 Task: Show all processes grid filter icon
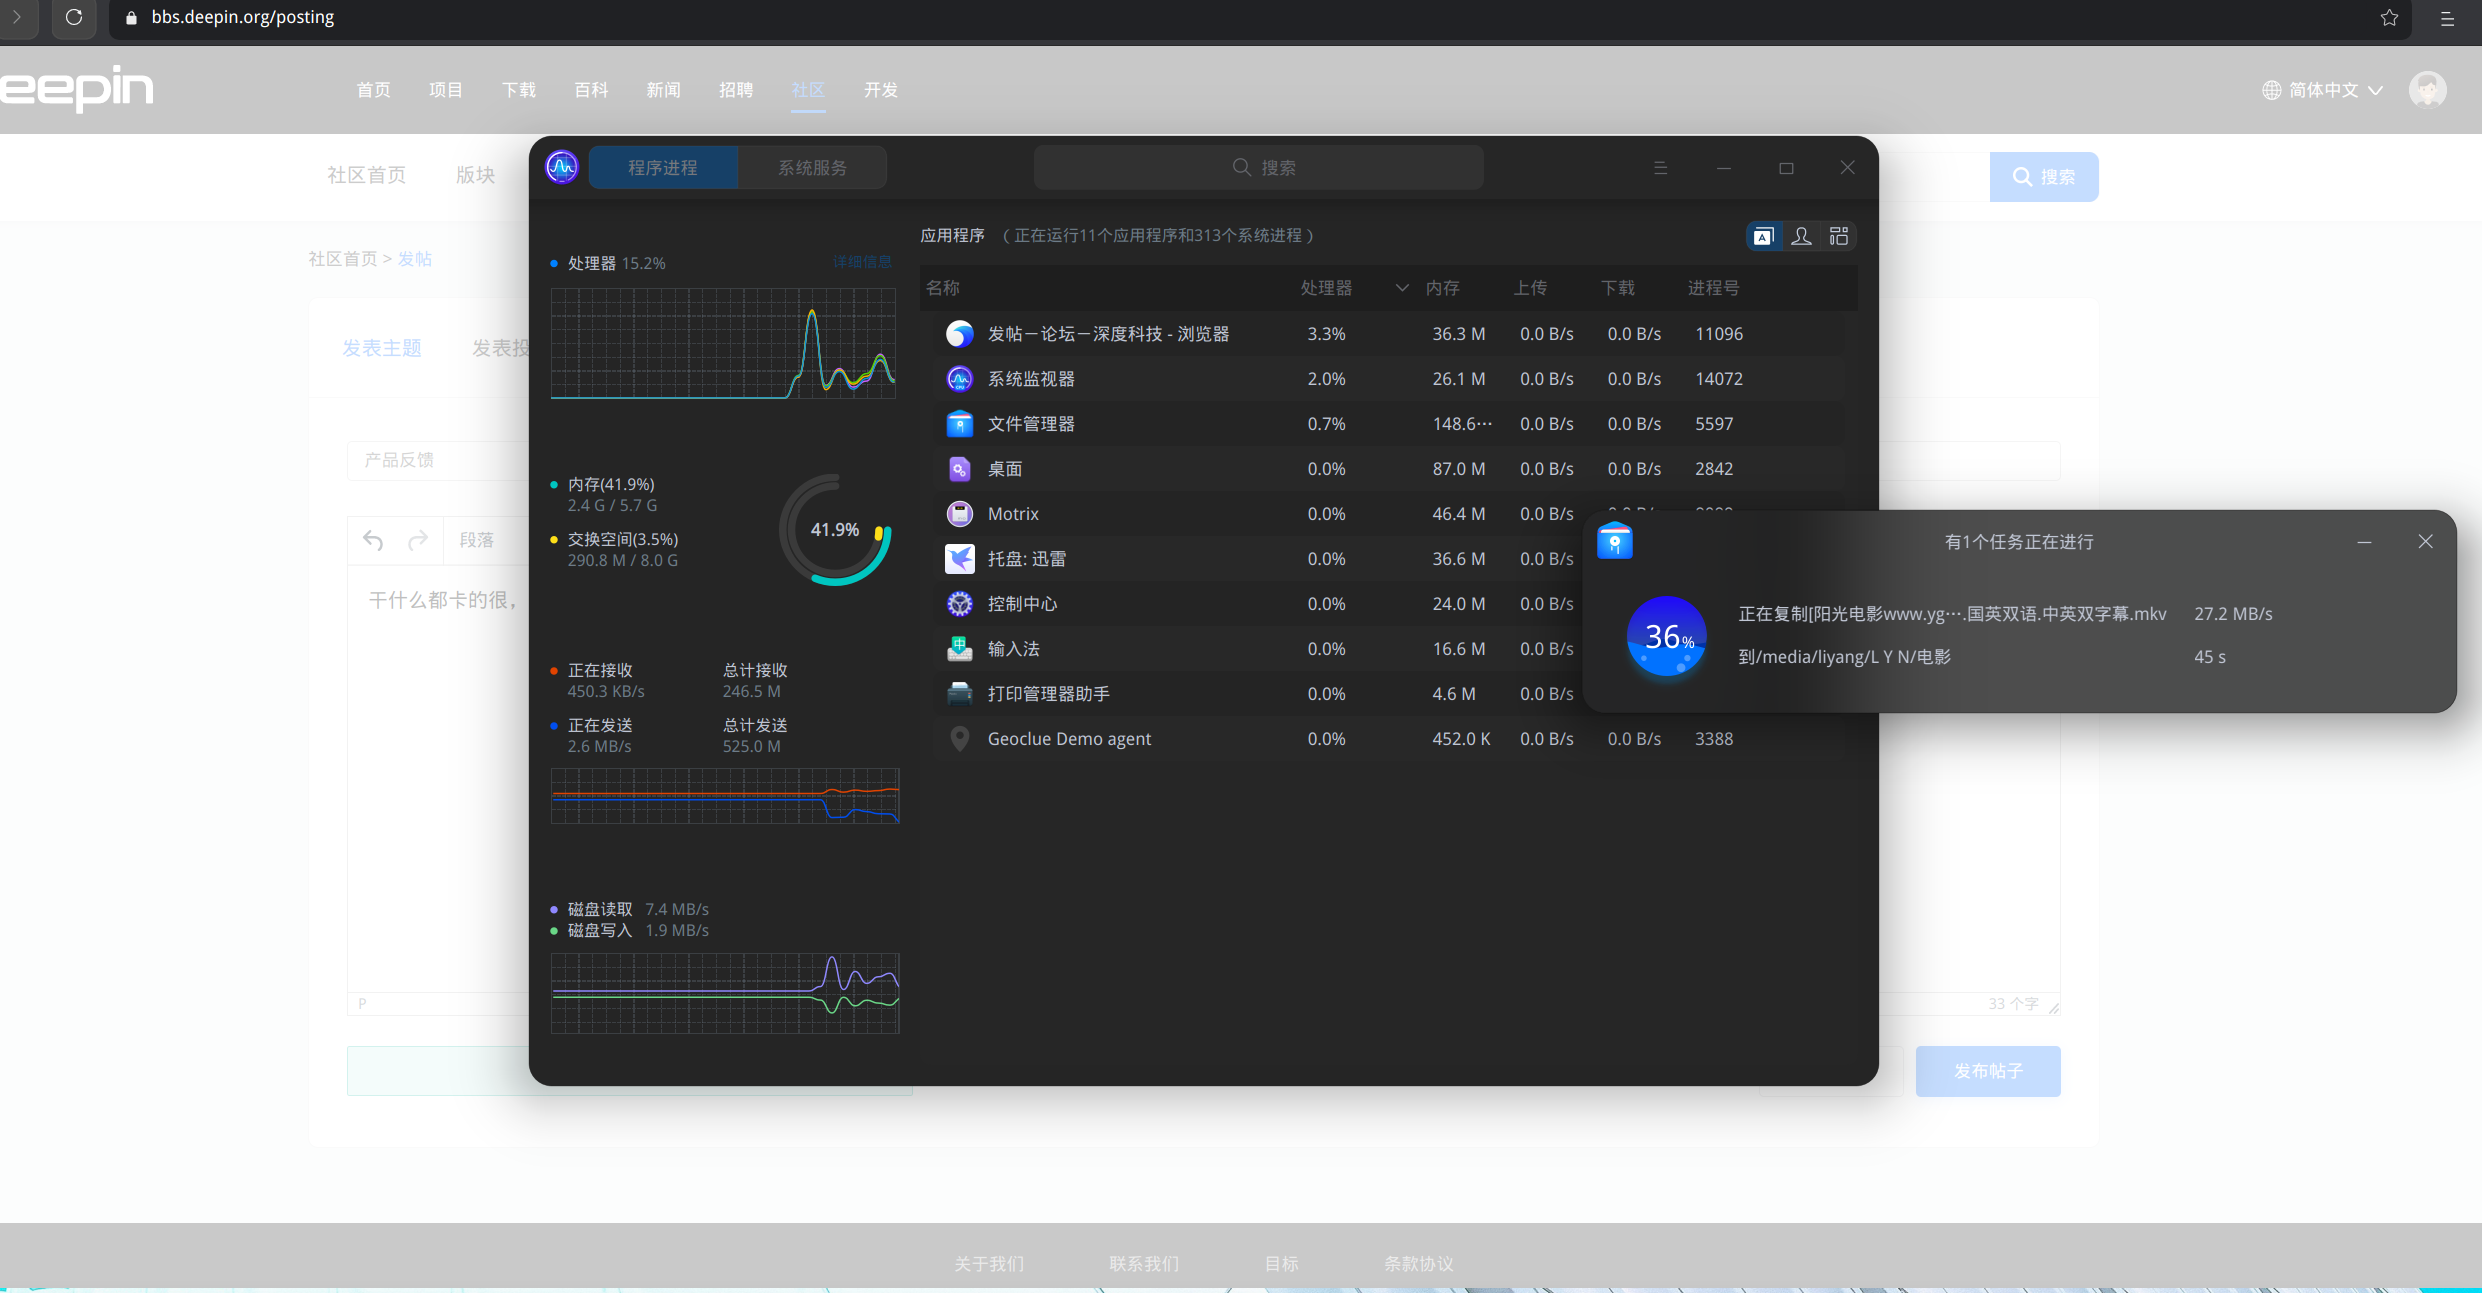1839,236
